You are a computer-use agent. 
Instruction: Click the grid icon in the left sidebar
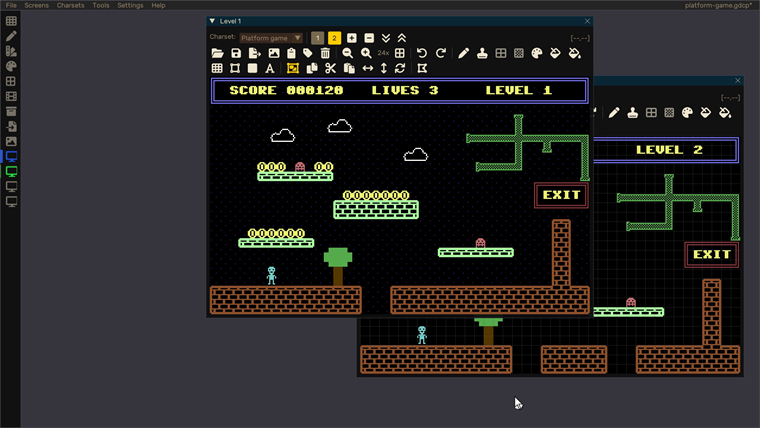11,21
